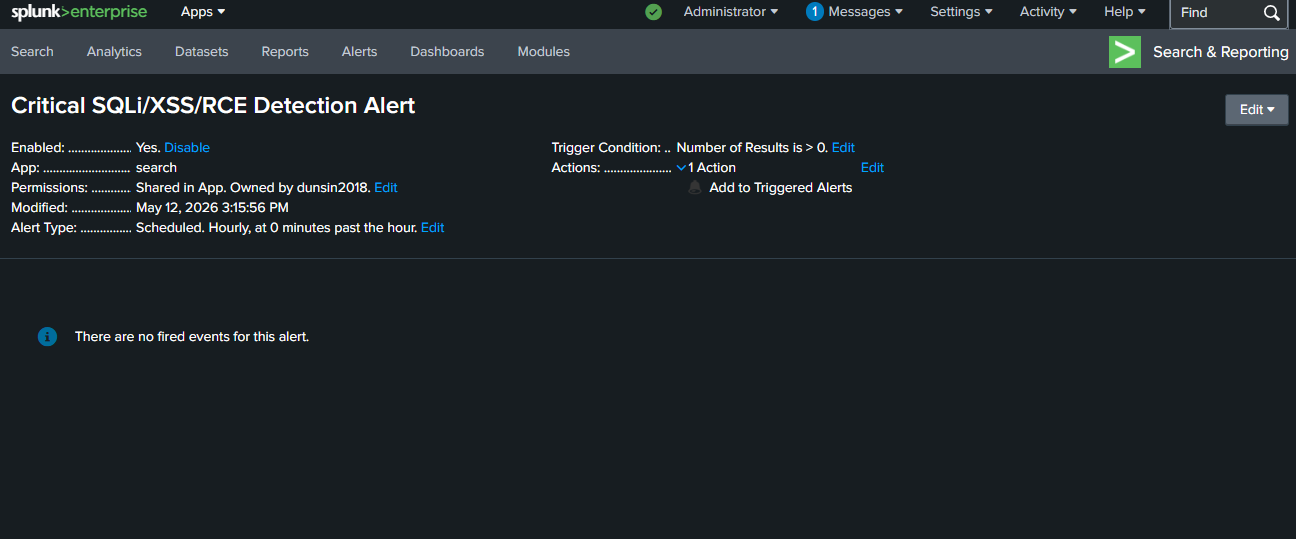Open the Help dropdown menu
Image resolution: width=1296 pixels, height=539 pixels.
click(1125, 12)
